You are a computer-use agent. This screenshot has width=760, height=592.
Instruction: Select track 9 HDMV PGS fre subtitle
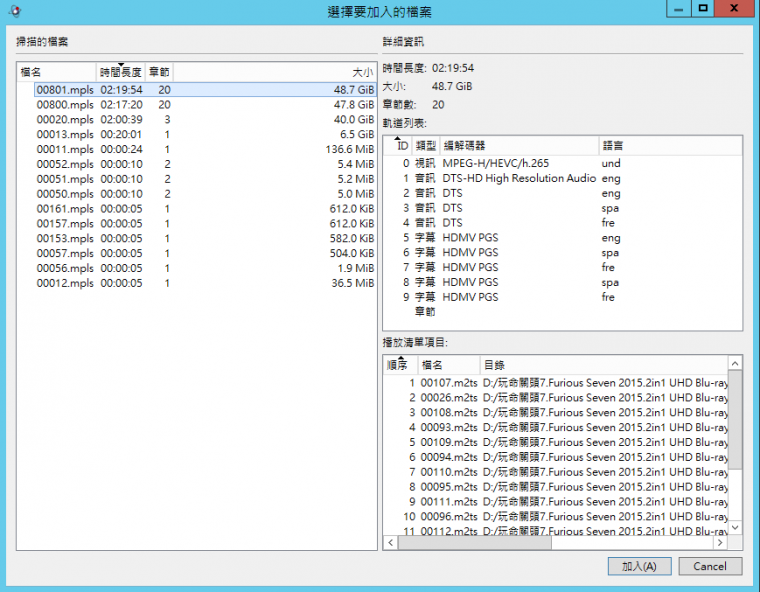(563, 297)
